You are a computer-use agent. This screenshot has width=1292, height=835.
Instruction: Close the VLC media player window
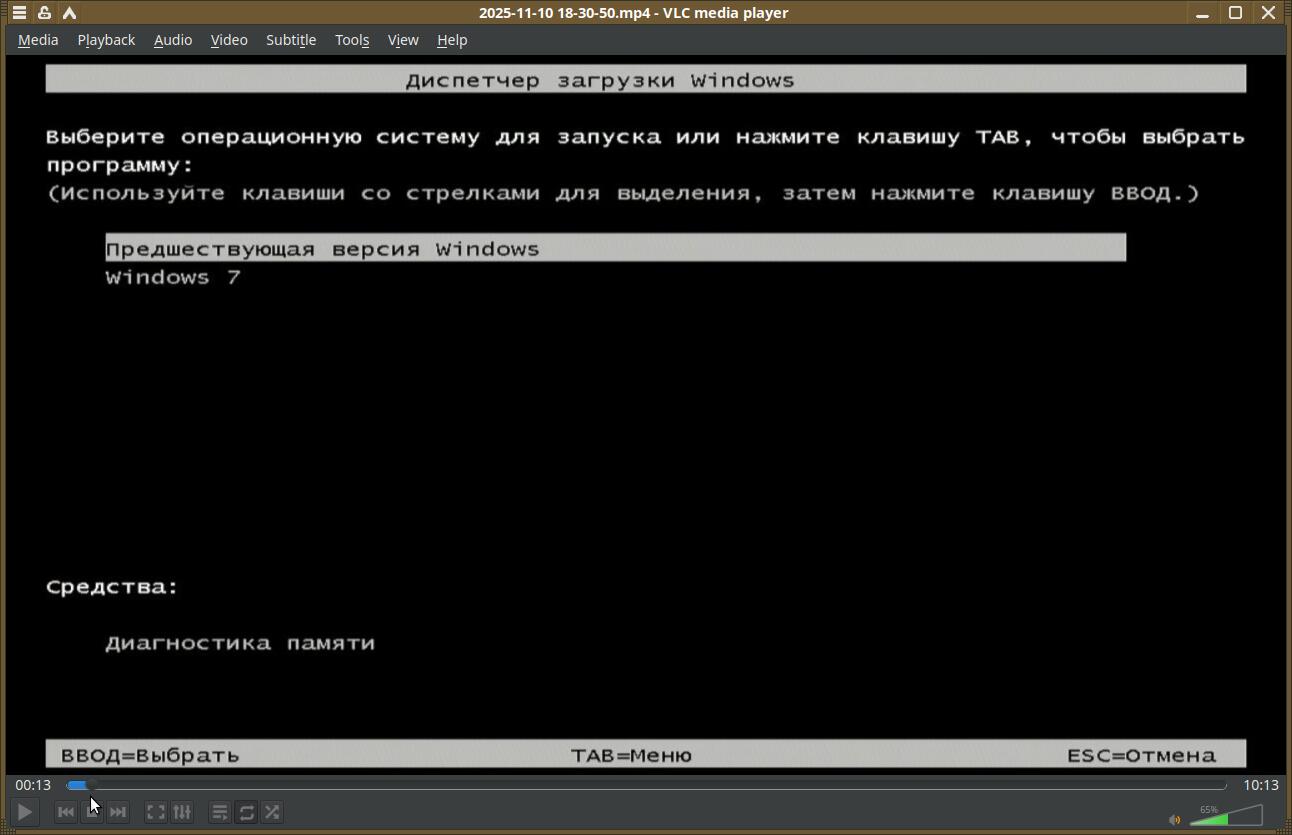[1268, 13]
